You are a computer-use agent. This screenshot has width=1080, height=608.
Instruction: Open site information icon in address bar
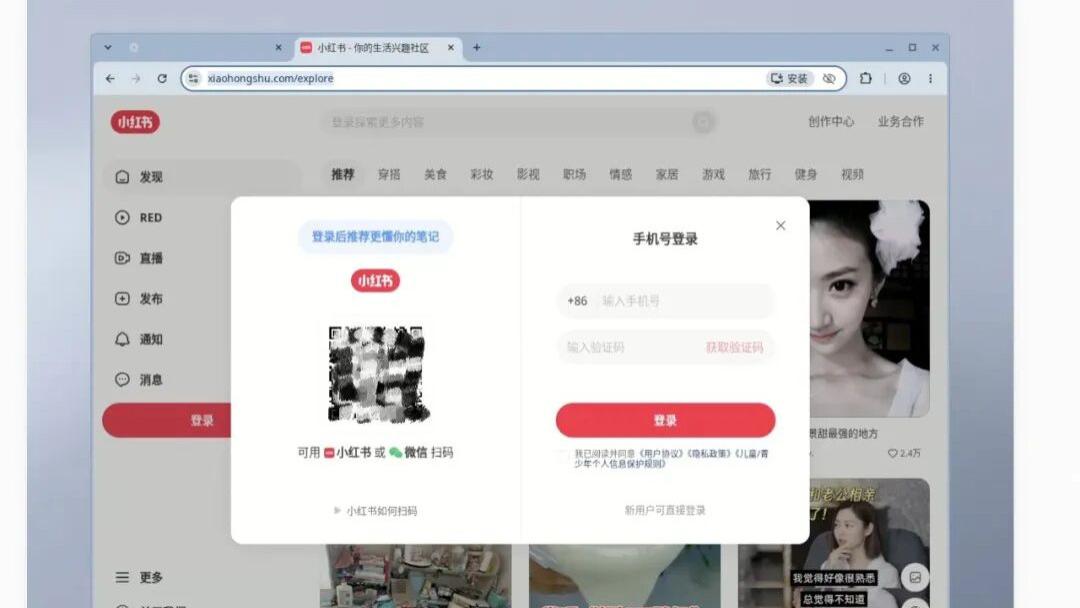pos(194,78)
